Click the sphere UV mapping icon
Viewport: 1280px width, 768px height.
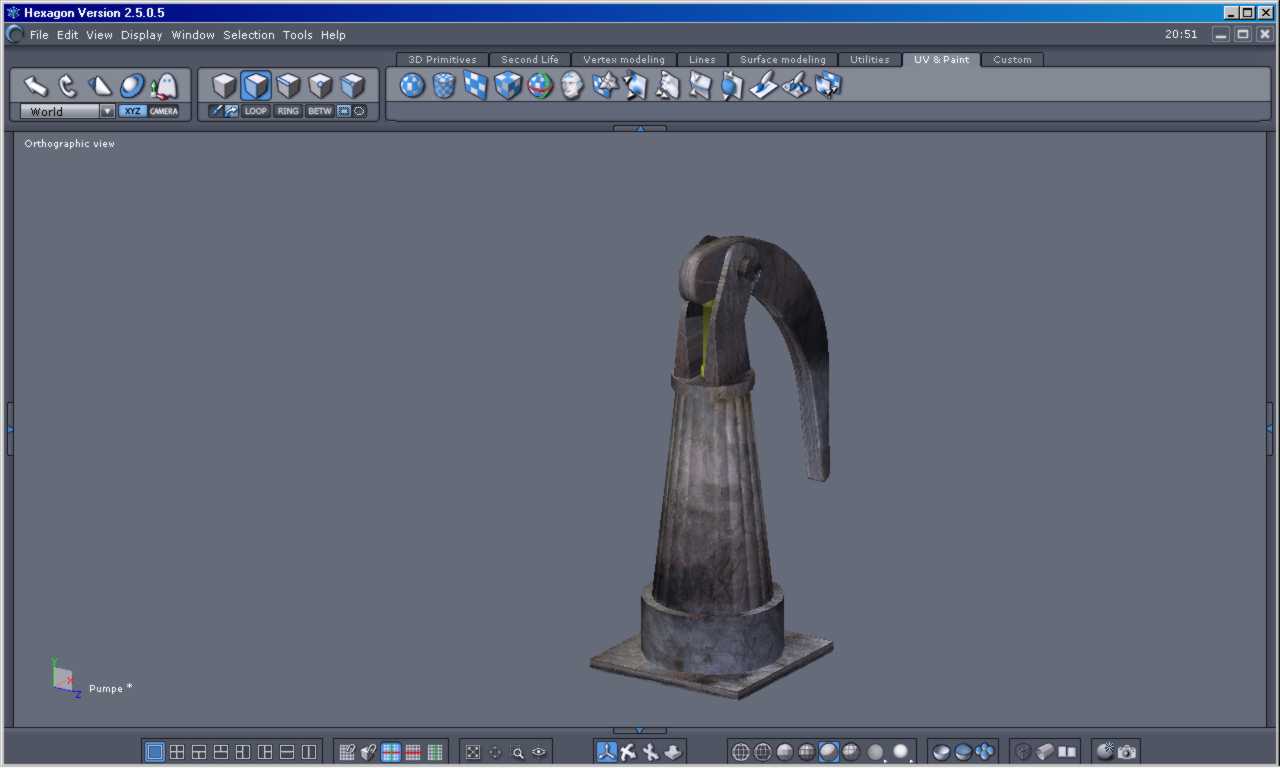pyautogui.click(x=412, y=86)
